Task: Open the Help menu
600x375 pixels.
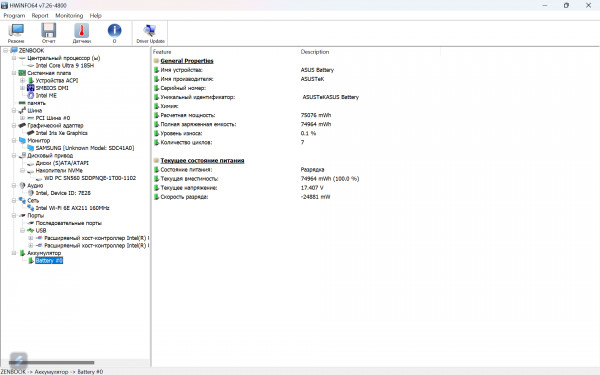Action: [95, 16]
